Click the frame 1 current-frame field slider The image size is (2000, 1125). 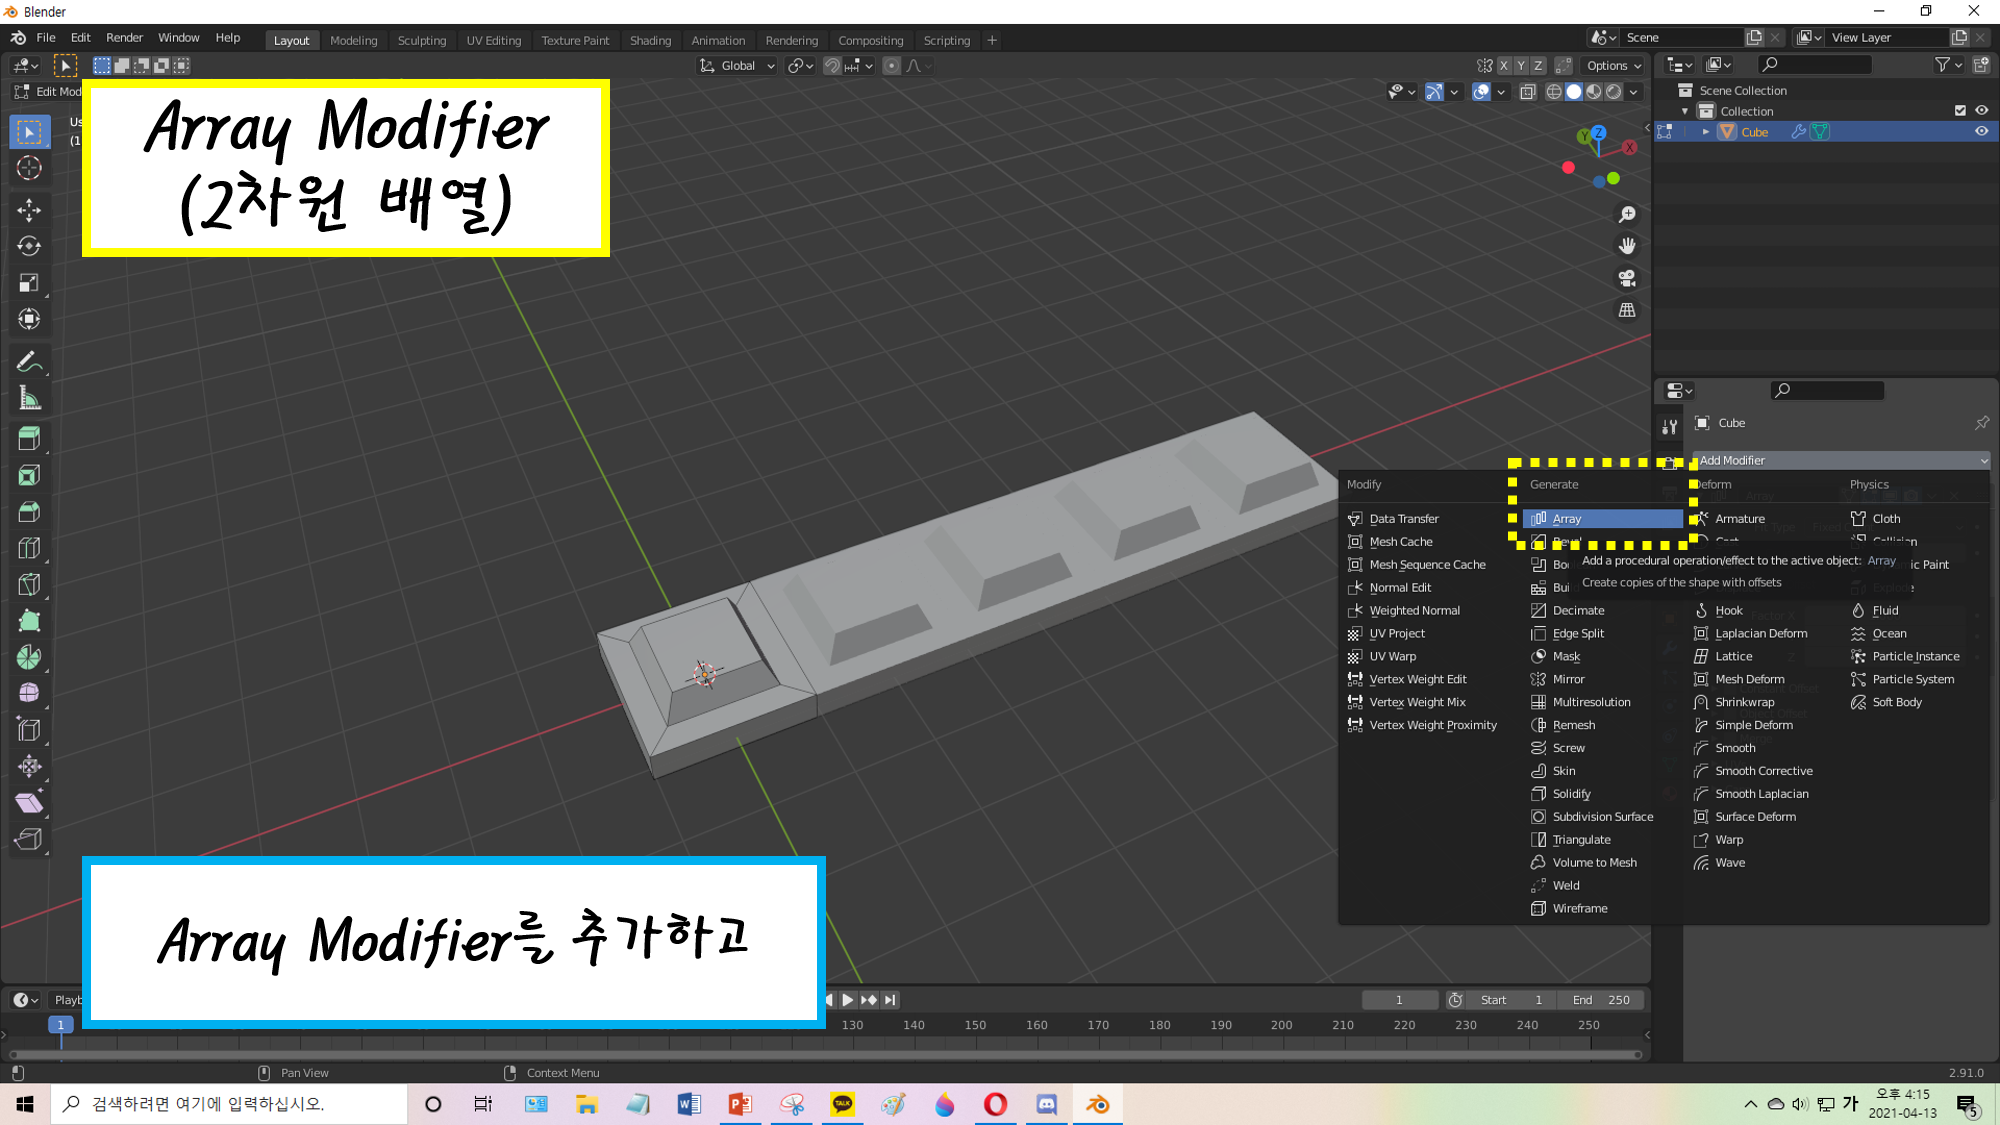tap(1400, 999)
